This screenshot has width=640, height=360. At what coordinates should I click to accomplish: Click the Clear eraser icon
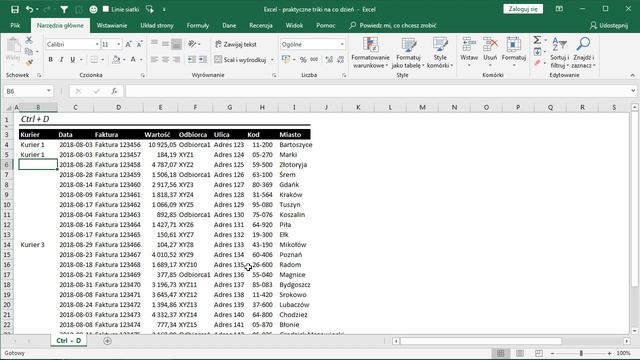pos(538,63)
